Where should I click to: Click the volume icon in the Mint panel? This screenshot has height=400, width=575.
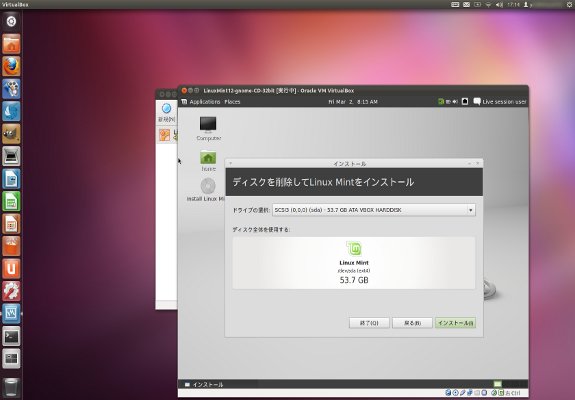click(455, 102)
